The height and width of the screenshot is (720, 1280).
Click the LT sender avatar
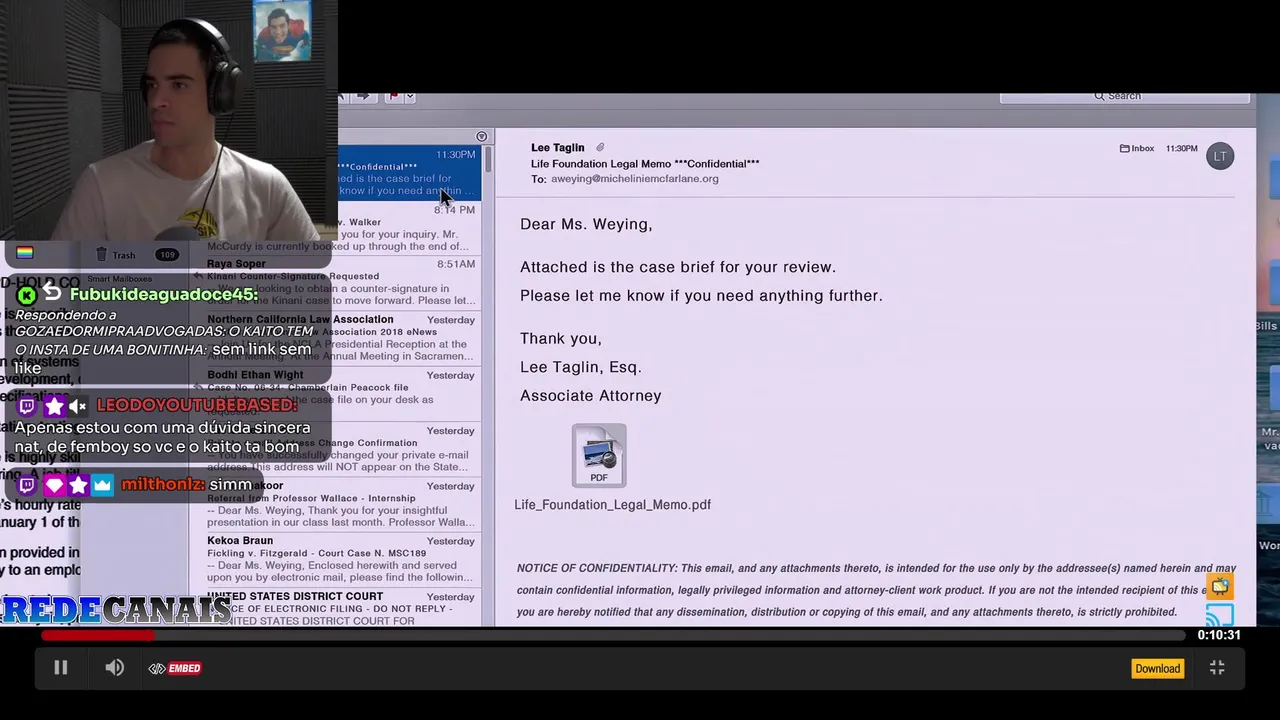[x=1220, y=156]
